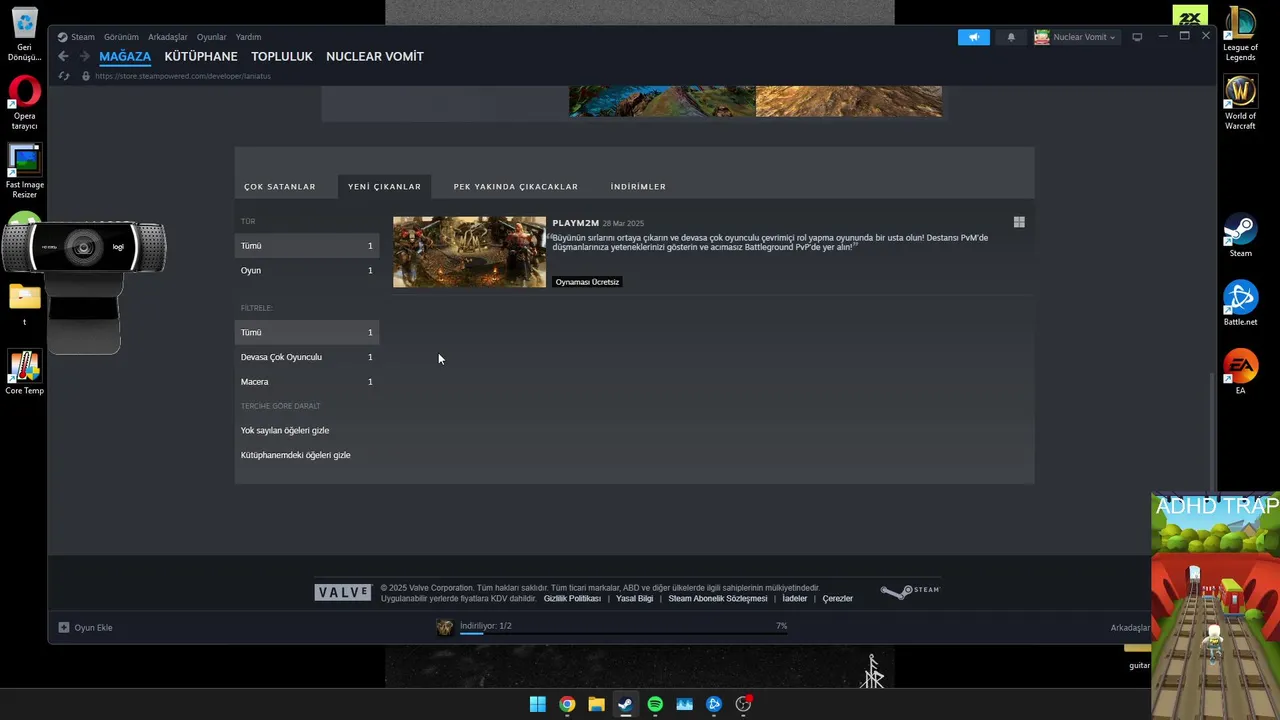Image resolution: width=1280 pixels, height=720 pixels.
Task: Click the Windows Start button
Action: 538,704
